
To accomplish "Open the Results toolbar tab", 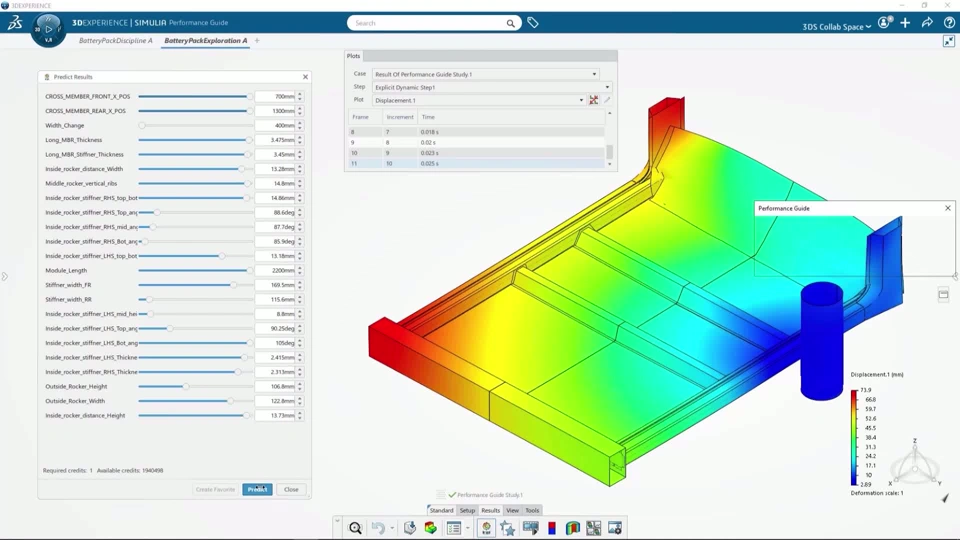I will point(490,510).
